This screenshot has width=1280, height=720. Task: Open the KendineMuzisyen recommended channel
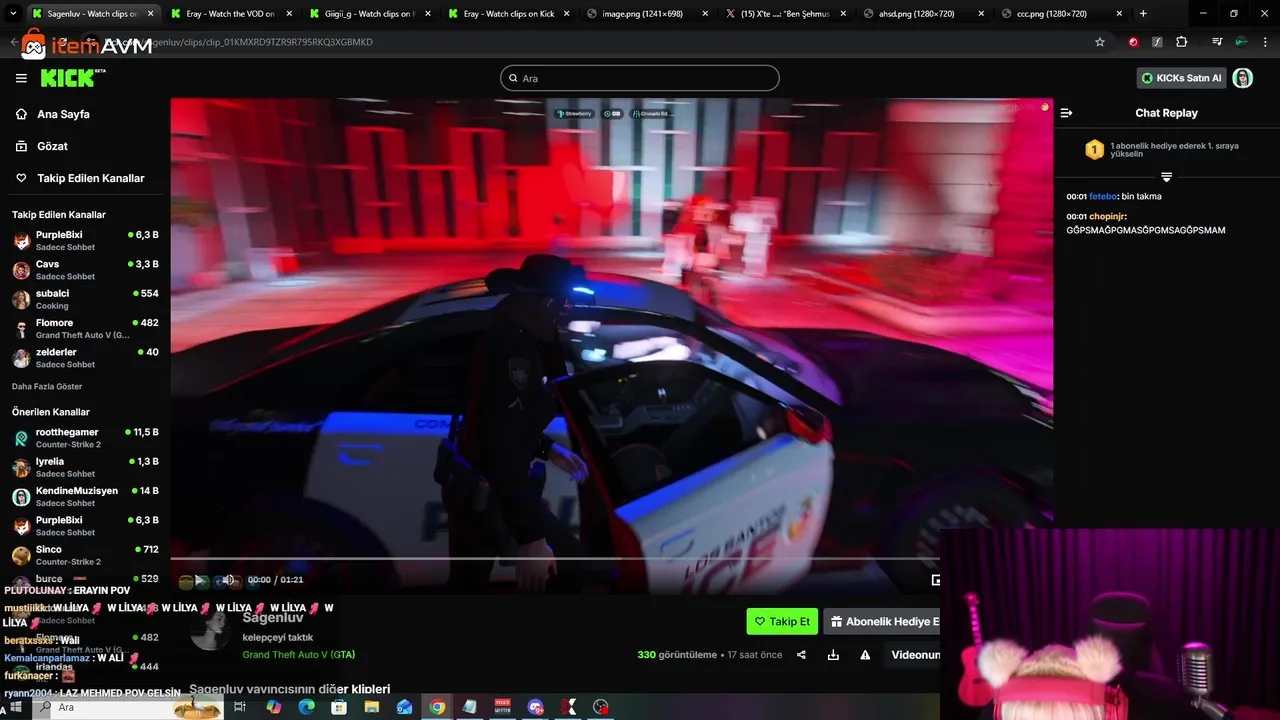coord(85,496)
